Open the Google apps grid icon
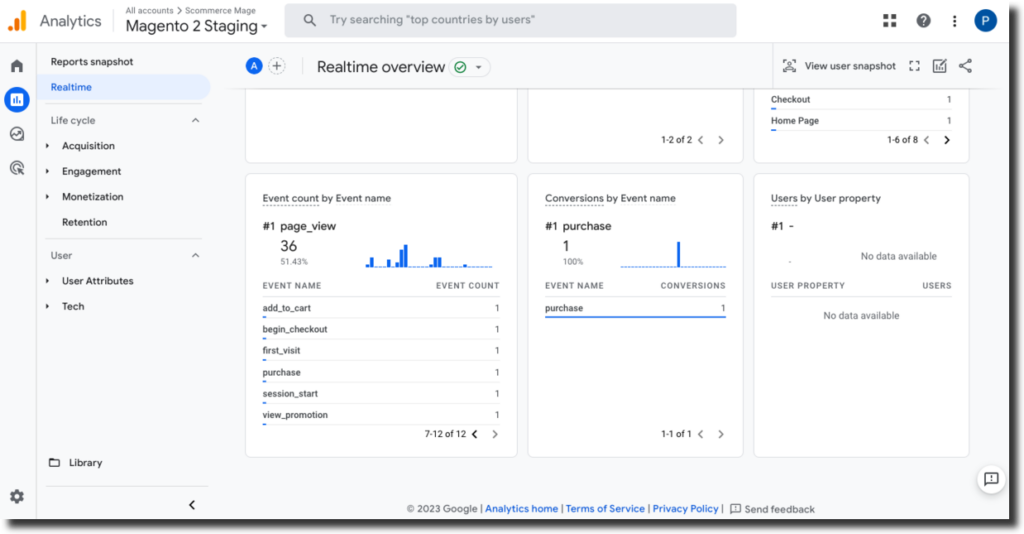 [890, 20]
